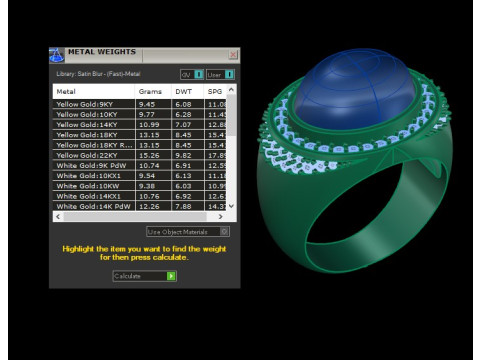Image resolution: width=480 pixels, height=360 pixels.
Task: Select the Yellow Gold:14KY row
Action: [139, 125]
